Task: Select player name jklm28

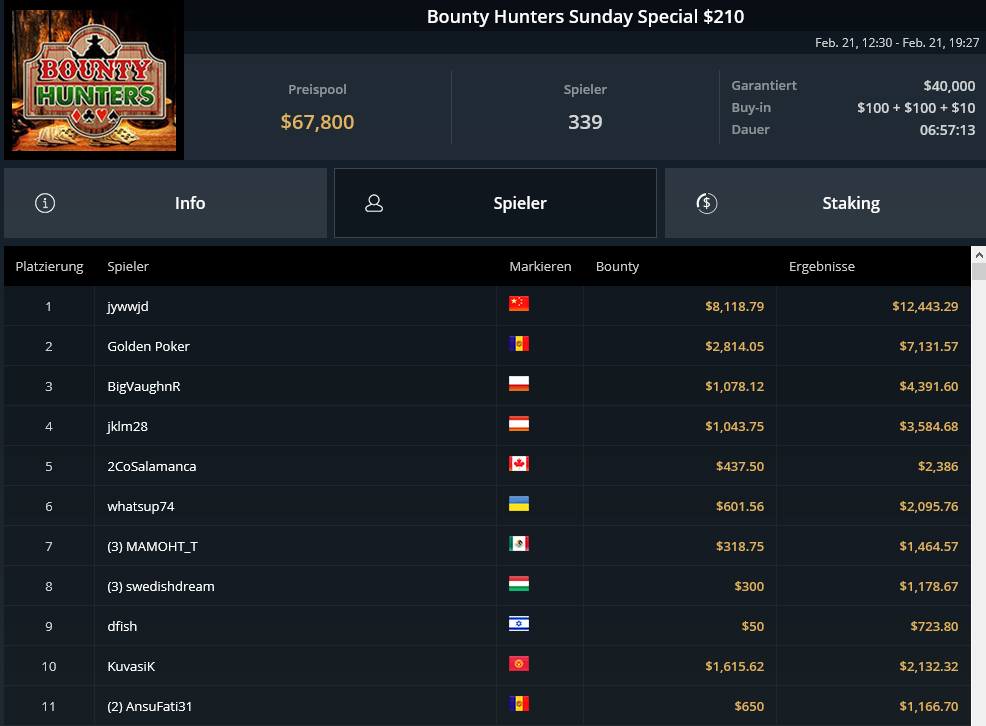Action: (x=128, y=427)
